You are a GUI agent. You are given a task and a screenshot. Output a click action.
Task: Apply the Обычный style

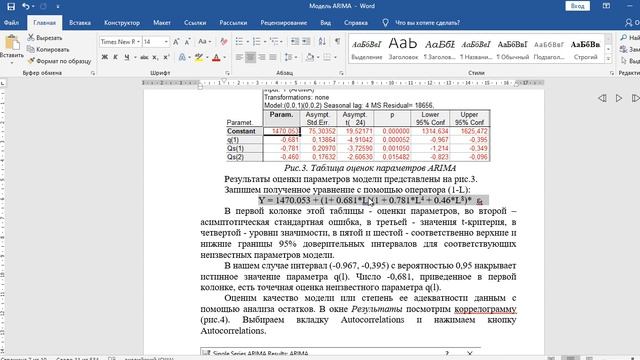click(512, 48)
